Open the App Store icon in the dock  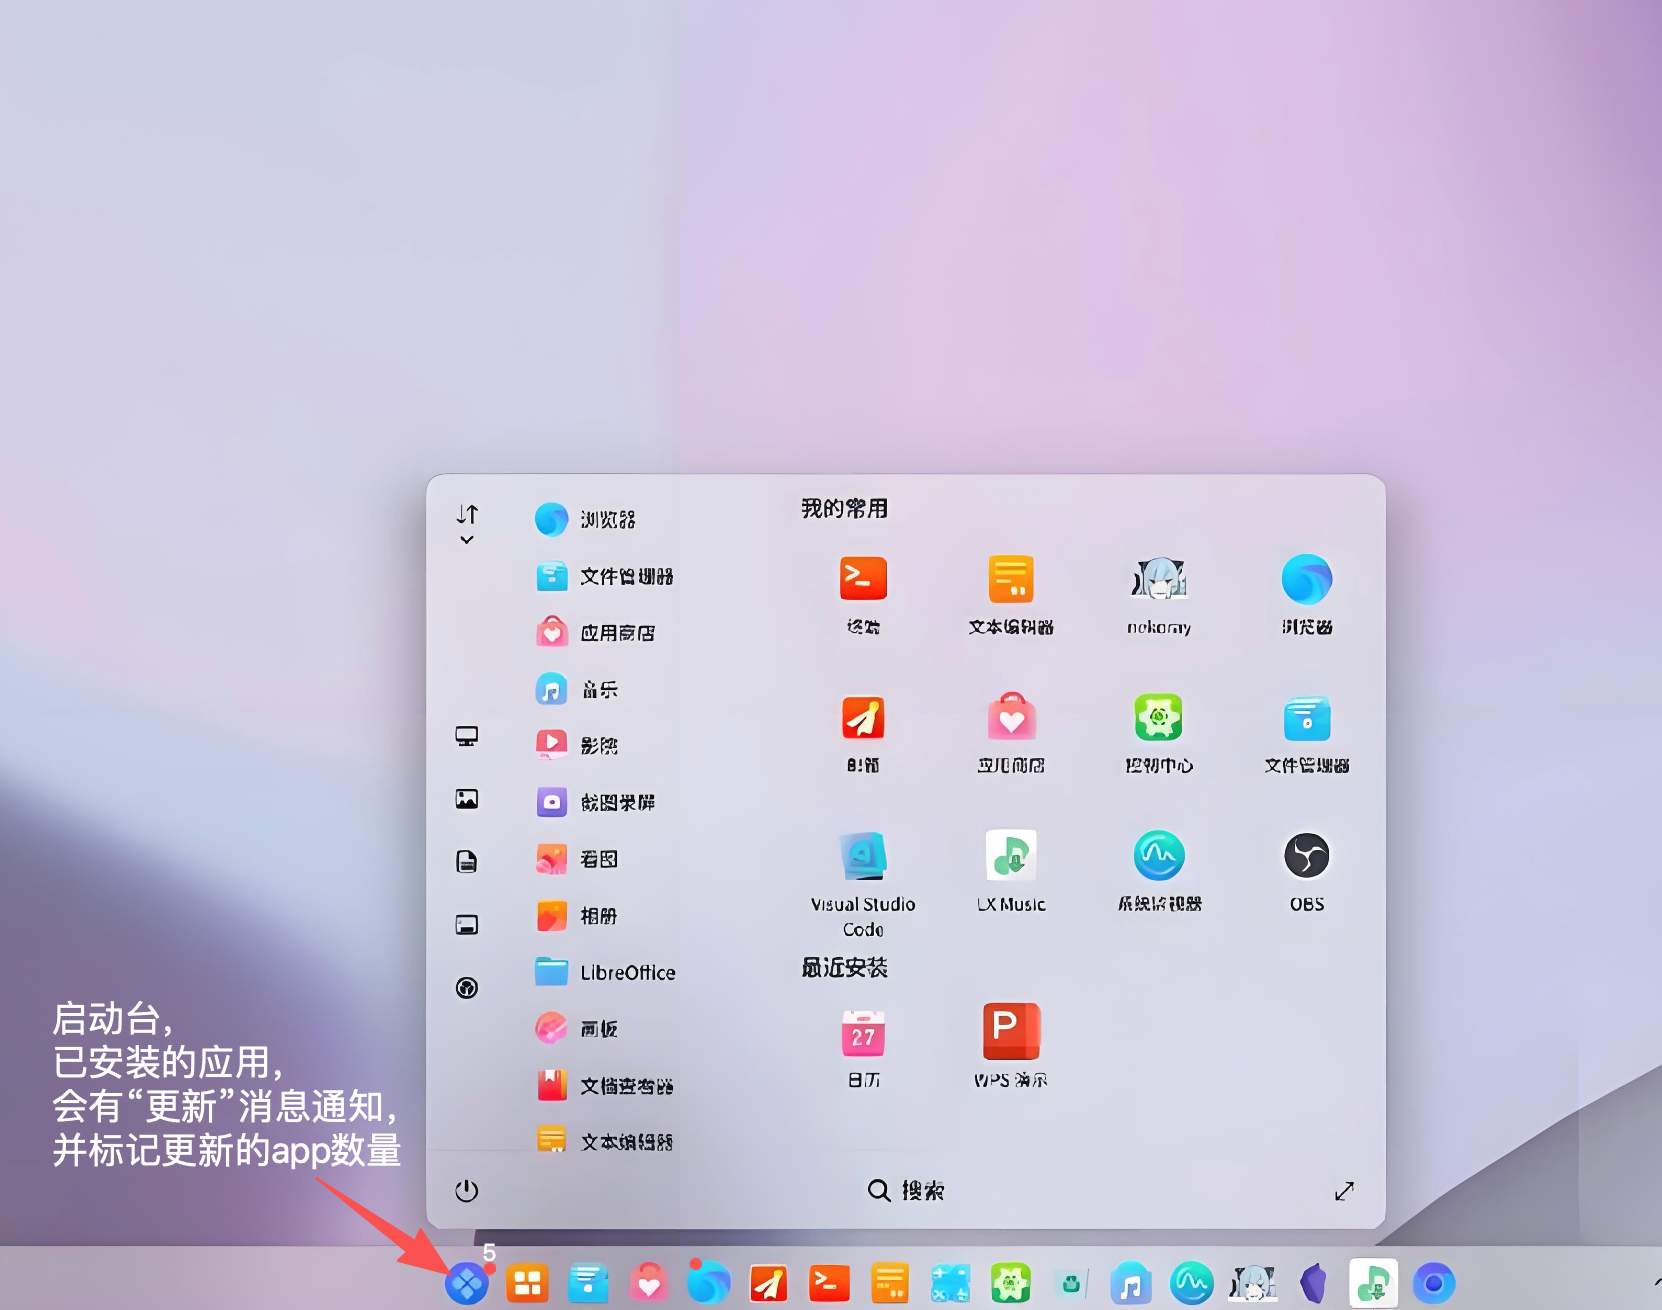click(649, 1283)
